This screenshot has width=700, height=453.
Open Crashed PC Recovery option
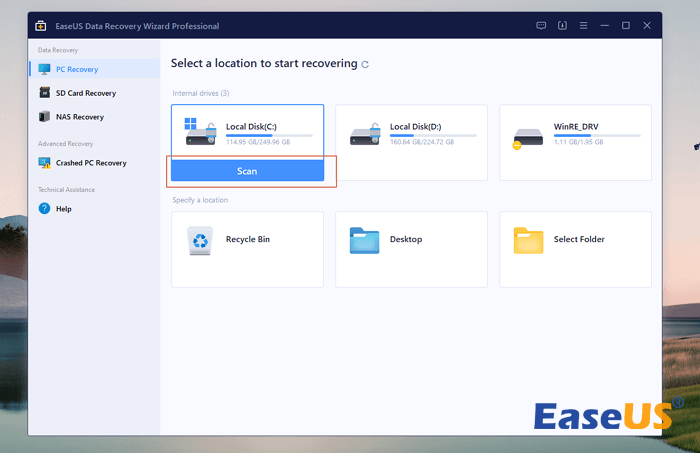[x=95, y=163]
